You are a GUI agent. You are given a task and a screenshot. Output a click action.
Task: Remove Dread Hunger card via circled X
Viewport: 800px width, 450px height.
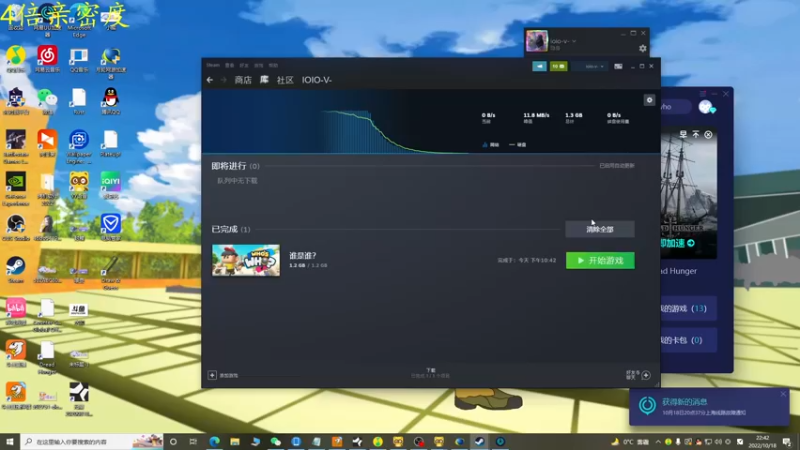[708, 134]
